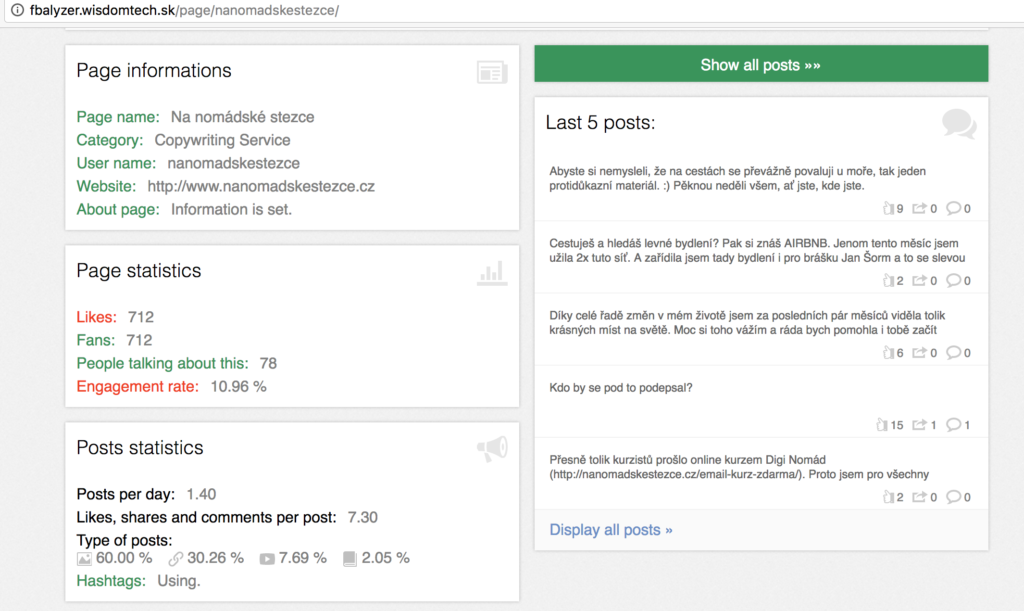Click the bar chart icon in Page statistics
The height and width of the screenshot is (611, 1024).
[492, 272]
